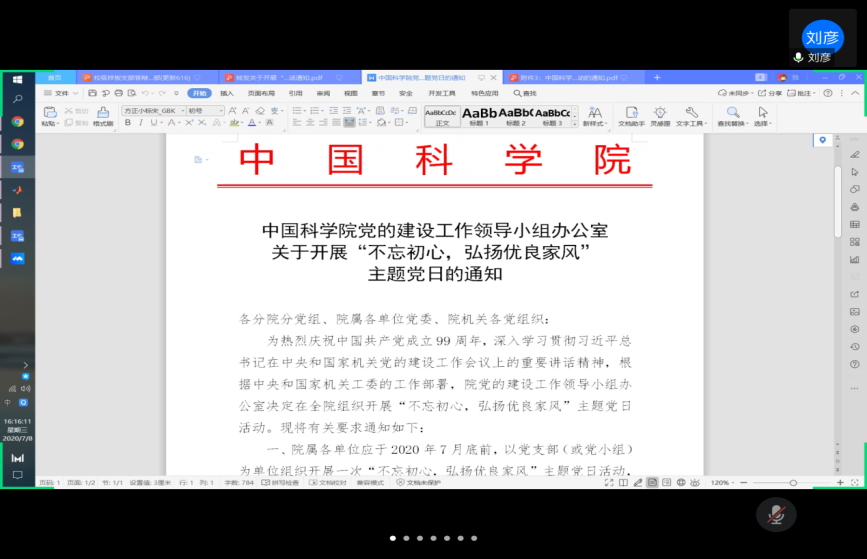Click the Chrome icon in Windows taskbar
This screenshot has width=867, height=559.
[17, 121]
